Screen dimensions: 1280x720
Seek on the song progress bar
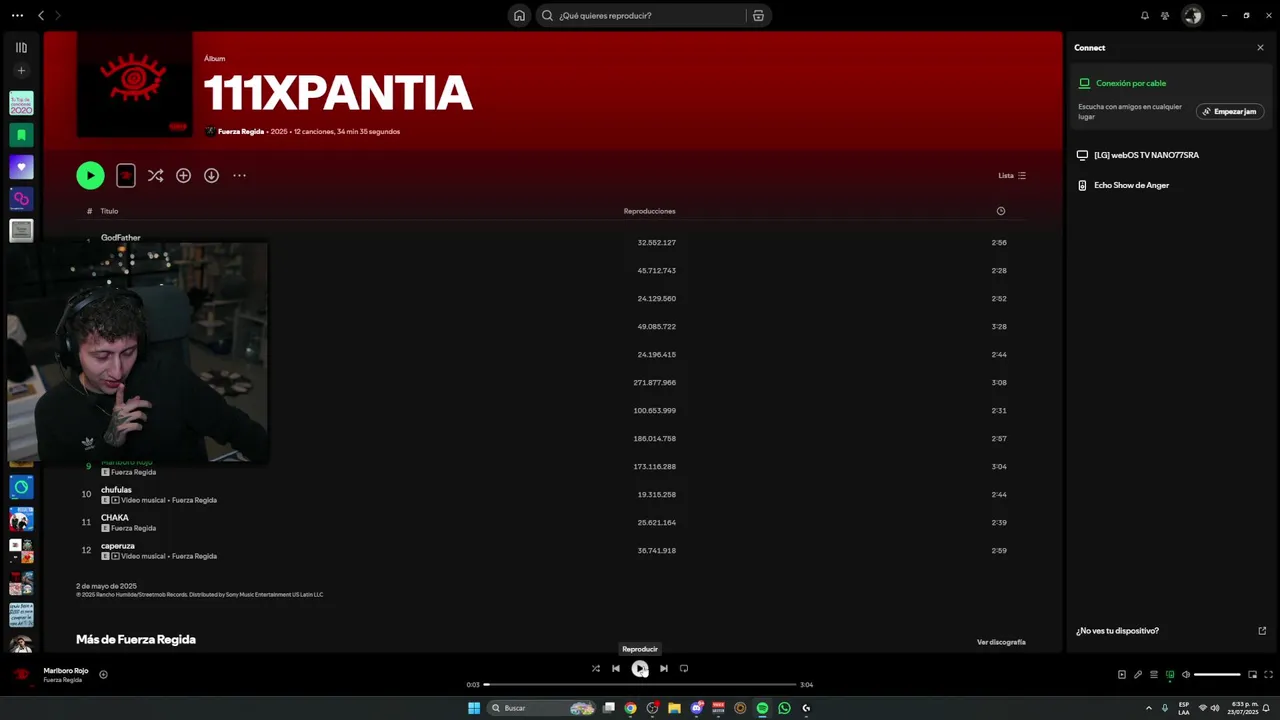(x=640, y=684)
